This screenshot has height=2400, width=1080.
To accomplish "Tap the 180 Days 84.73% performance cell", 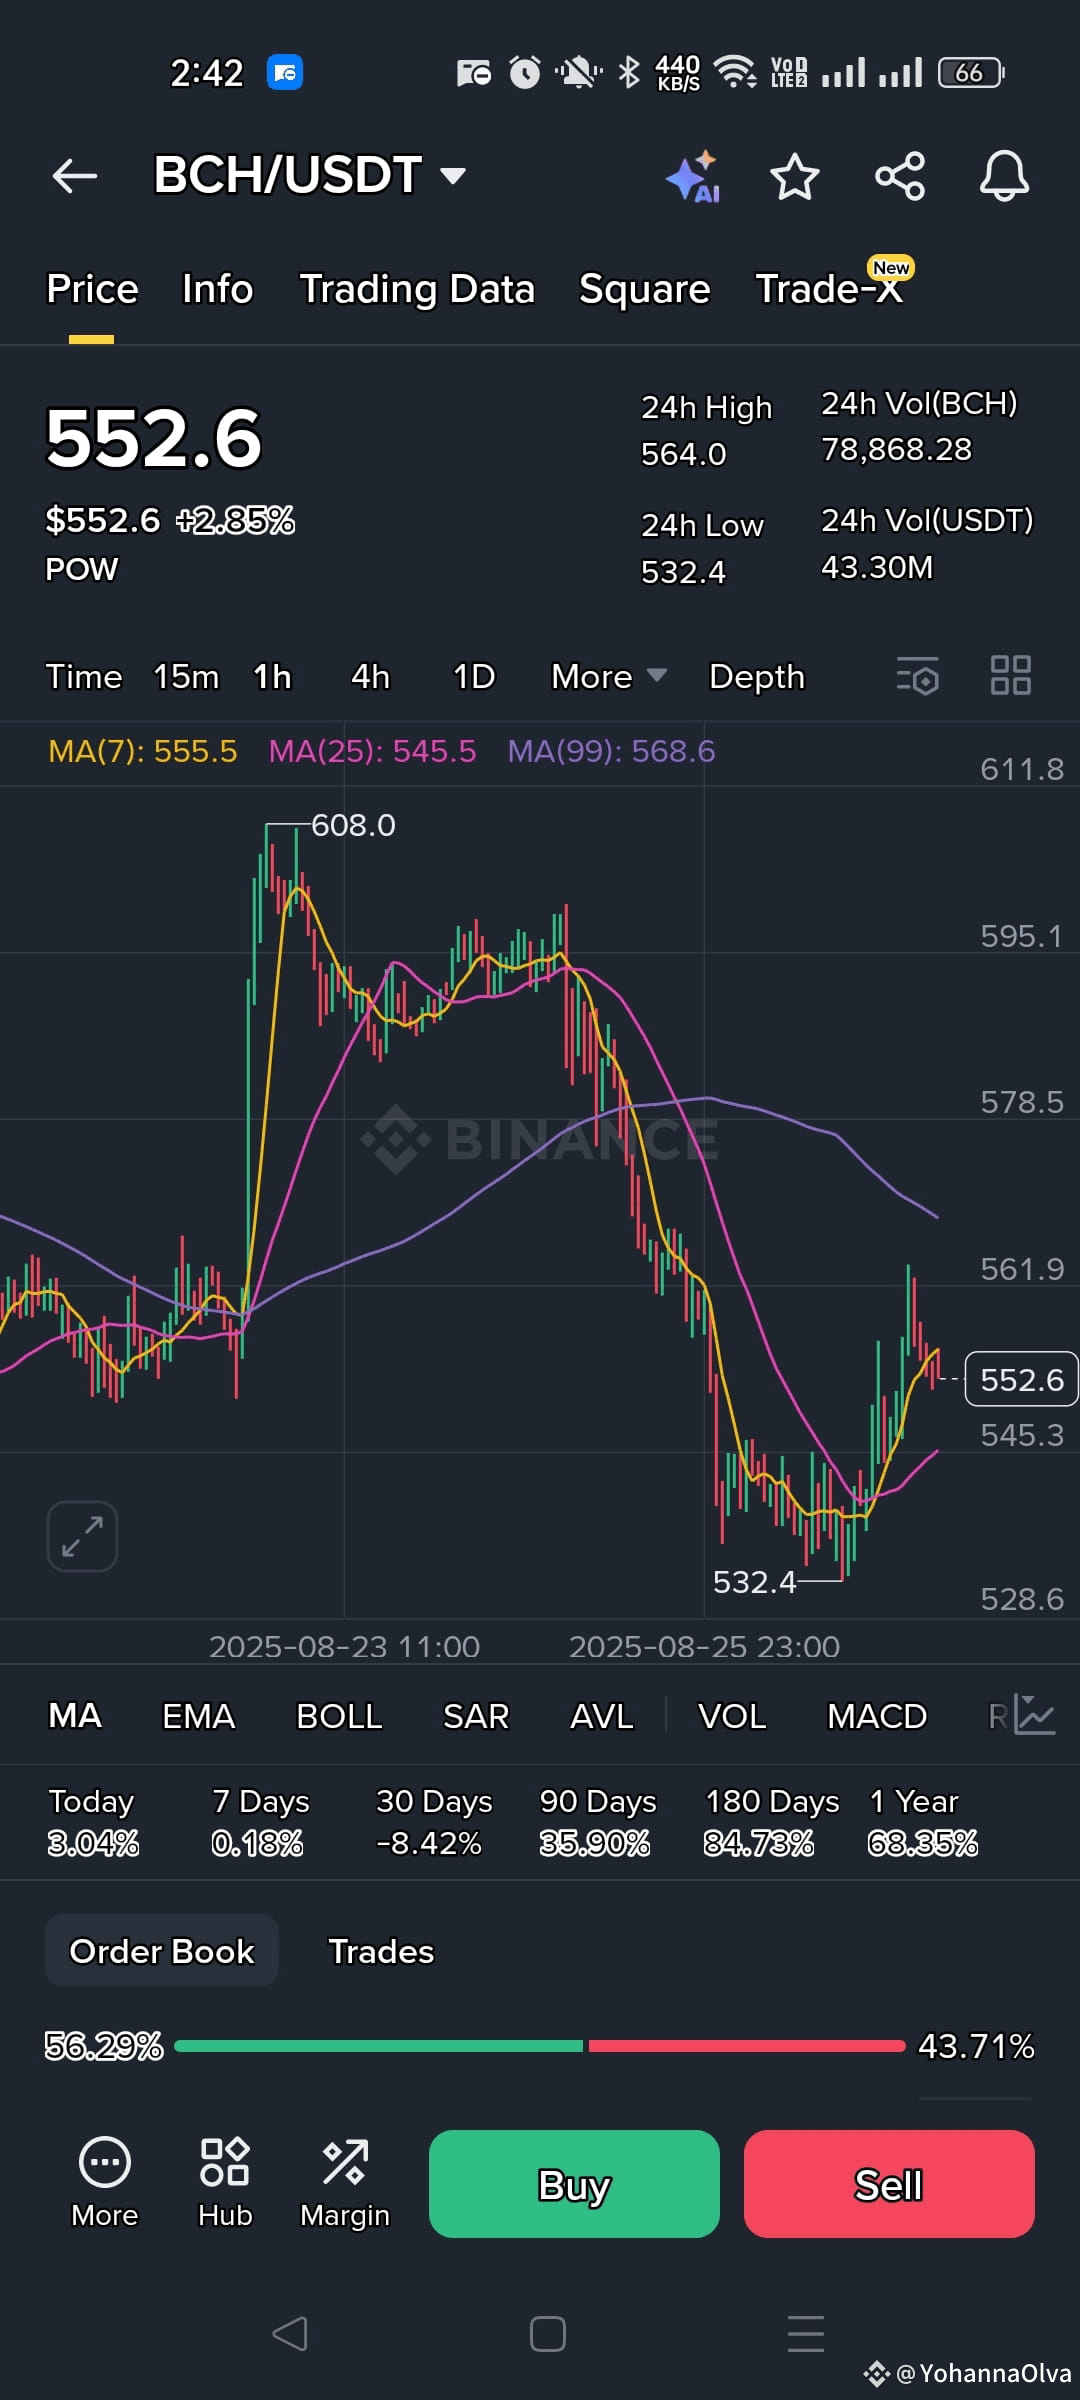I will pyautogui.click(x=772, y=1822).
